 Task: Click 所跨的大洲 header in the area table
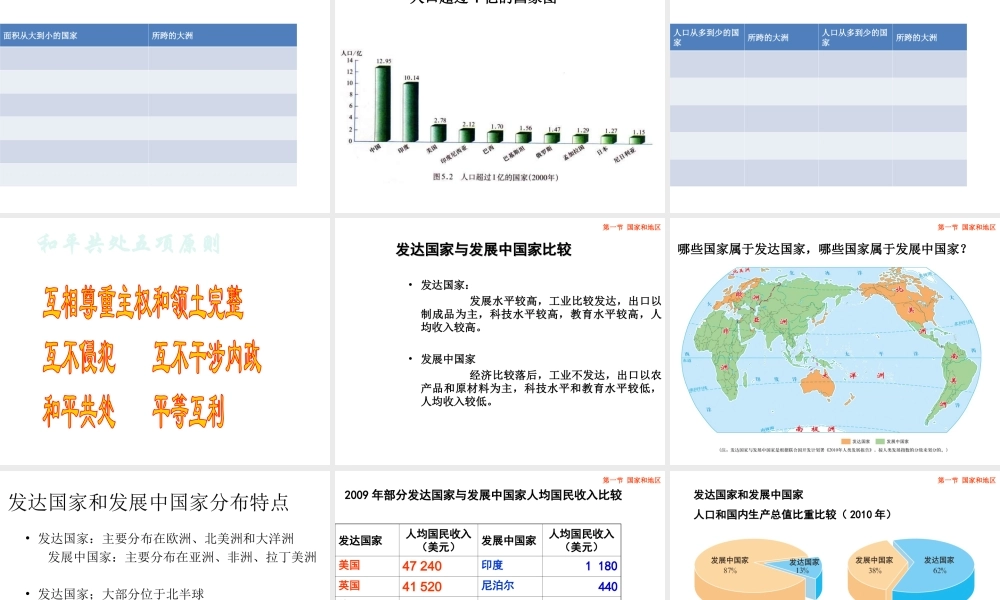point(223,35)
